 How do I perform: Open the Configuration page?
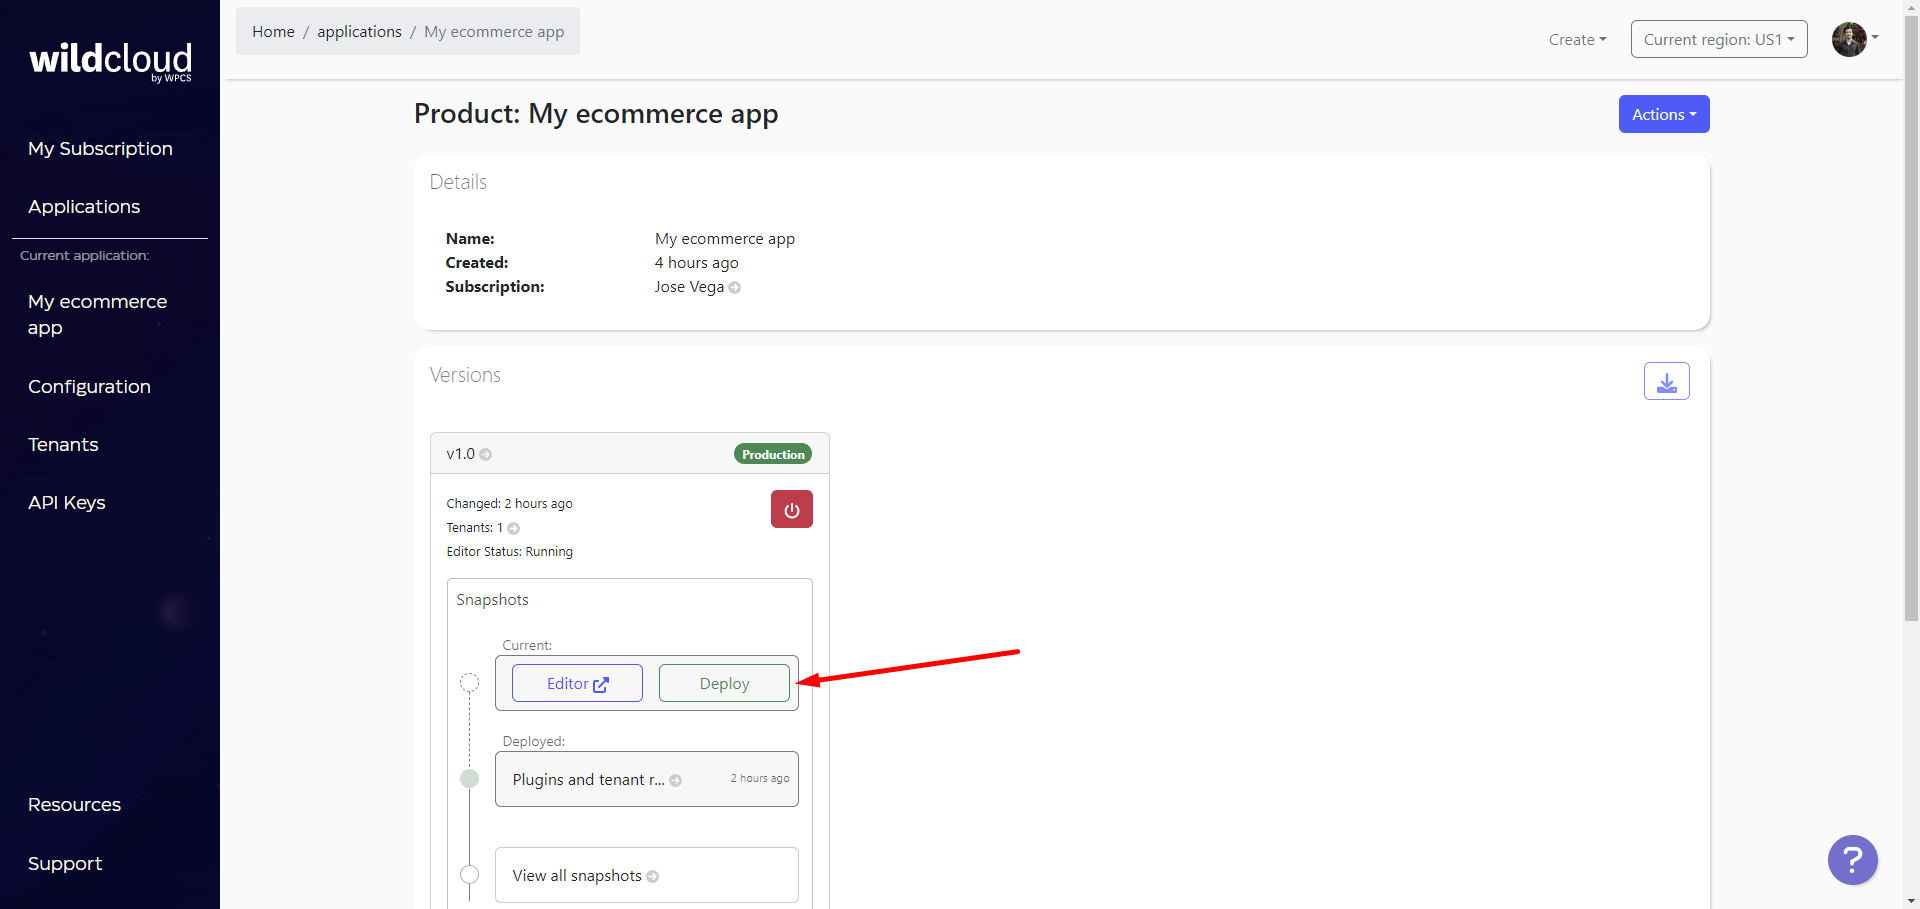[89, 386]
